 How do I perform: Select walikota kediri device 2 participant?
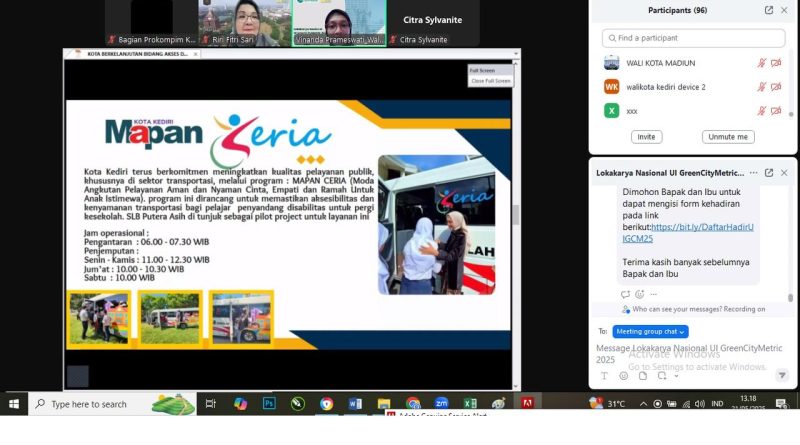(x=693, y=87)
